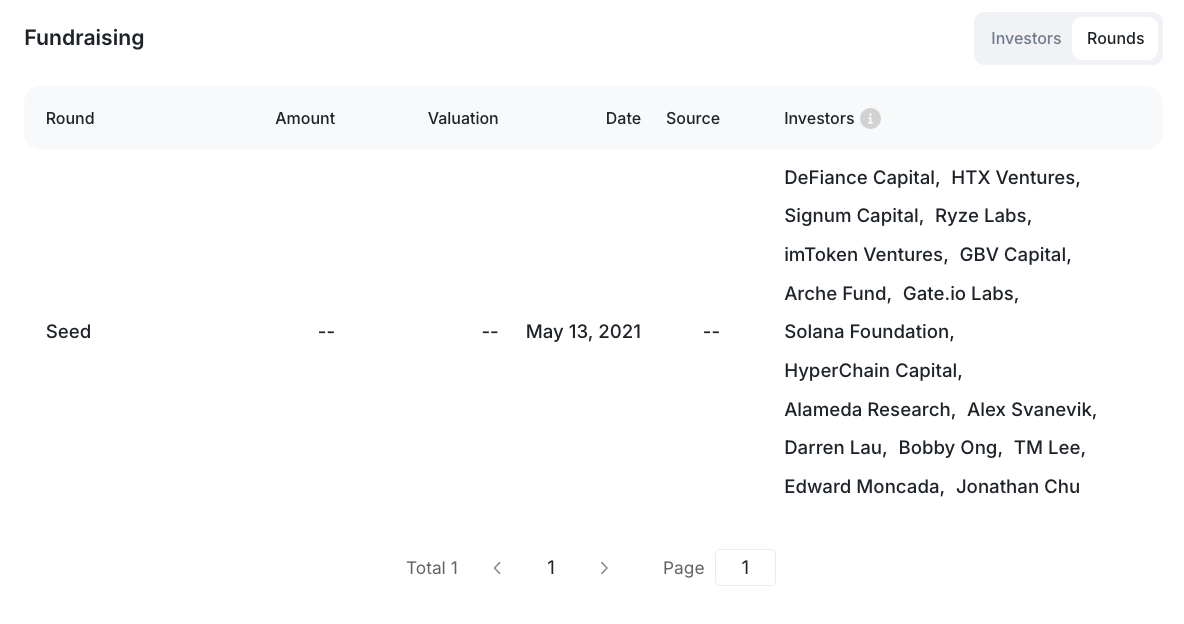Open Darren Lau investor link

(x=833, y=448)
